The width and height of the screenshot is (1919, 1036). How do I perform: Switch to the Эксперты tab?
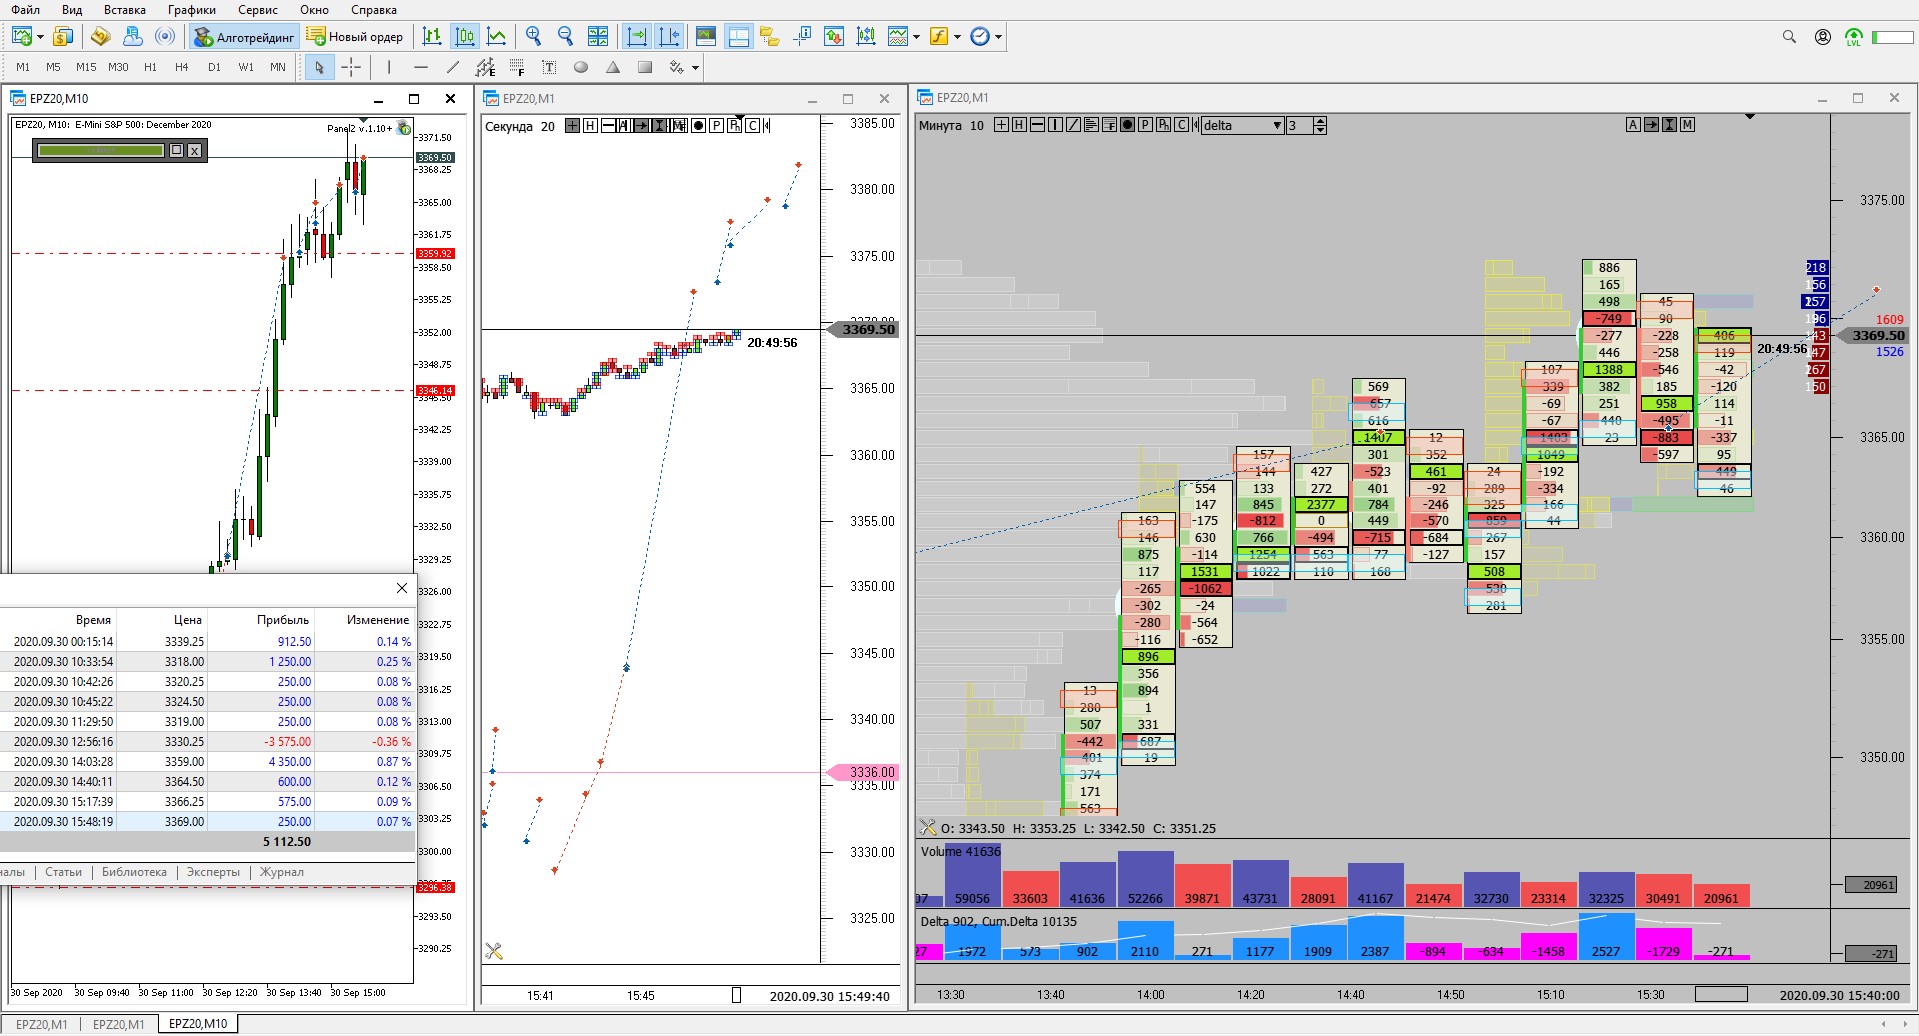pos(213,872)
